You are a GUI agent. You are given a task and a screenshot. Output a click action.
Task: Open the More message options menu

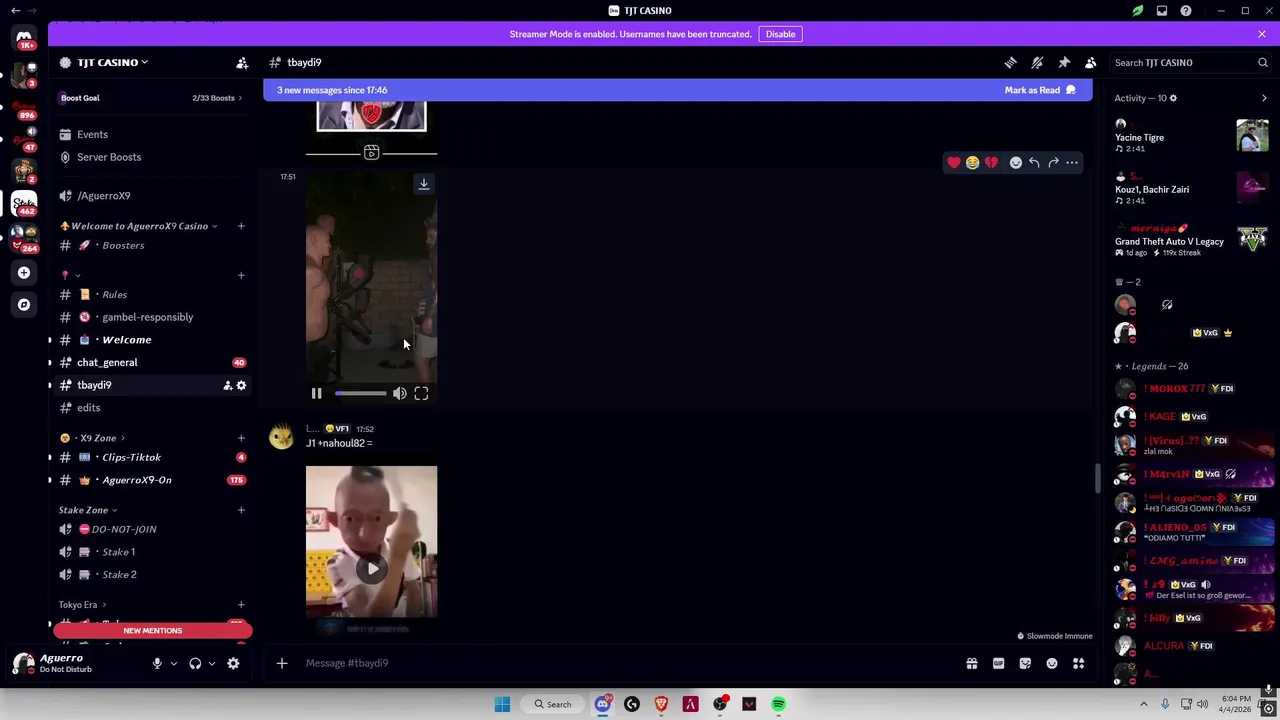pyautogui.click(x=1072, y=162)
